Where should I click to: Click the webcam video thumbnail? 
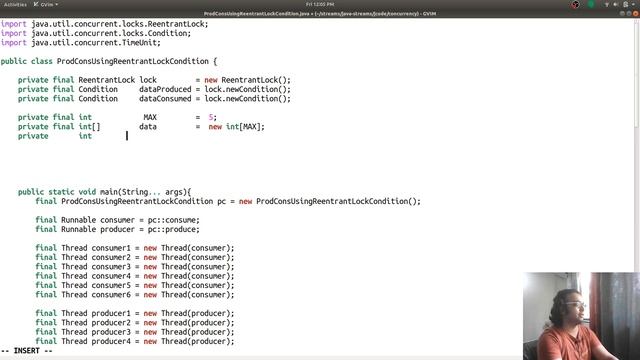click(581, 316)
